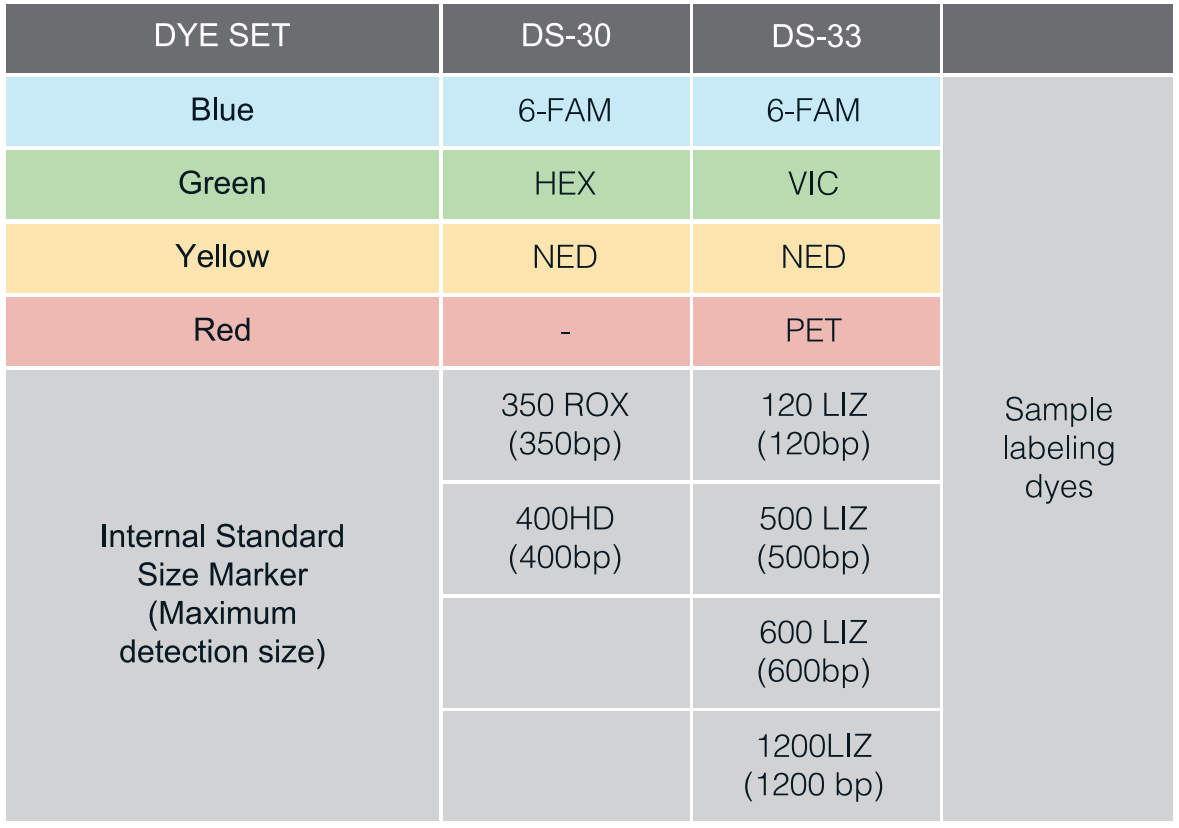Screen dimensions: 1179x828
Task: Select the VIC cell under DS-33
Action: pyautogui.click(x=814, y=184)
